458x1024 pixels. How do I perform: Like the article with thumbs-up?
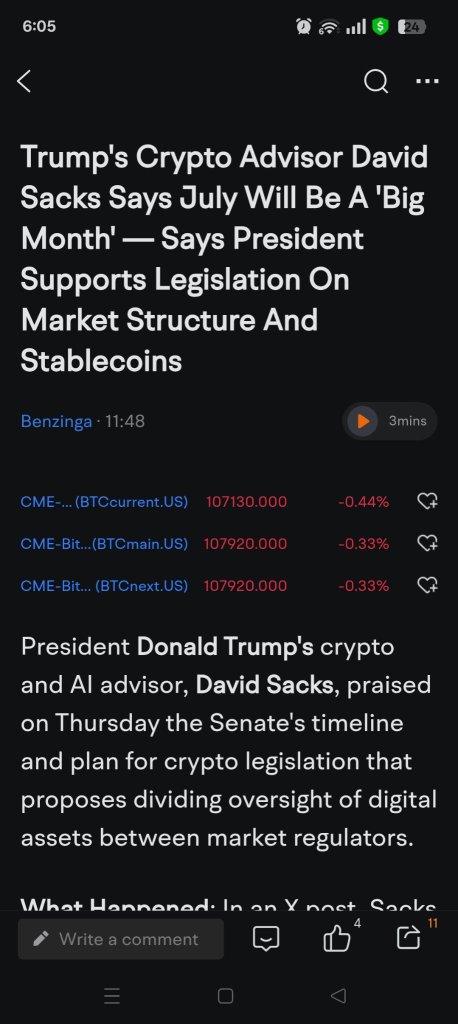coord(336,939)
